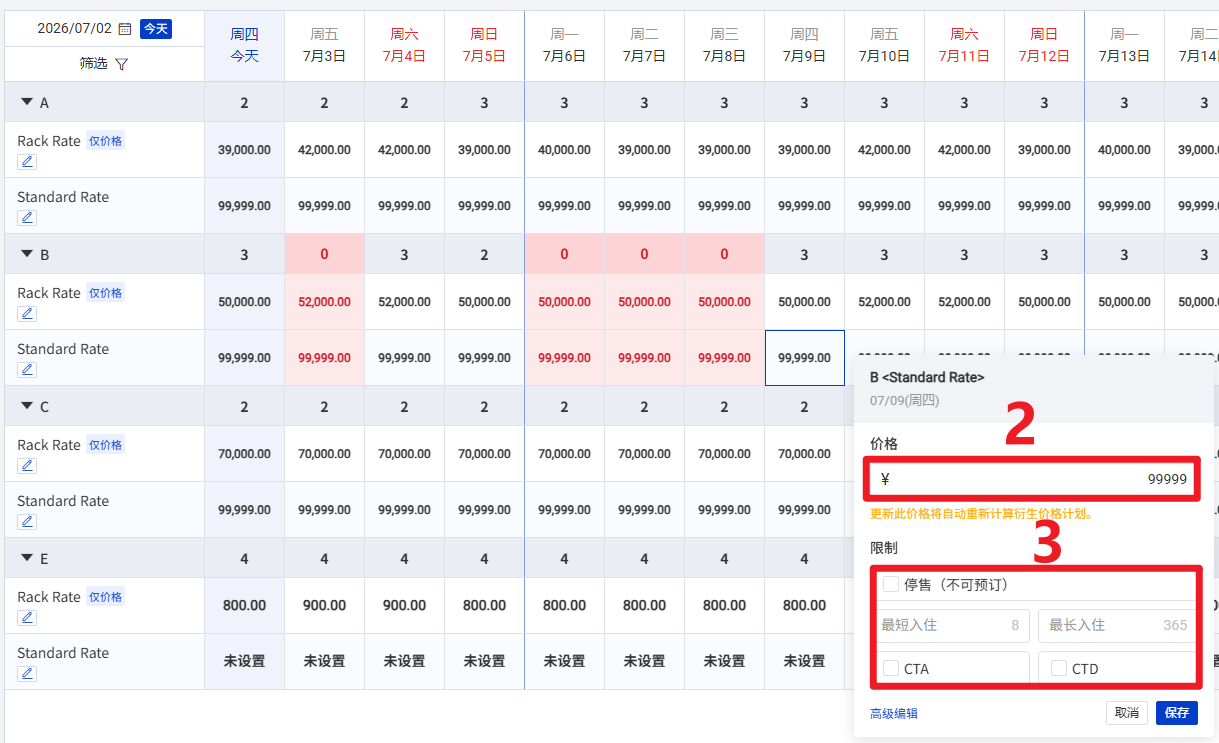Click the edit icon under B Standard Rate
1219x743 pixels.
click(x=28, y=370)
